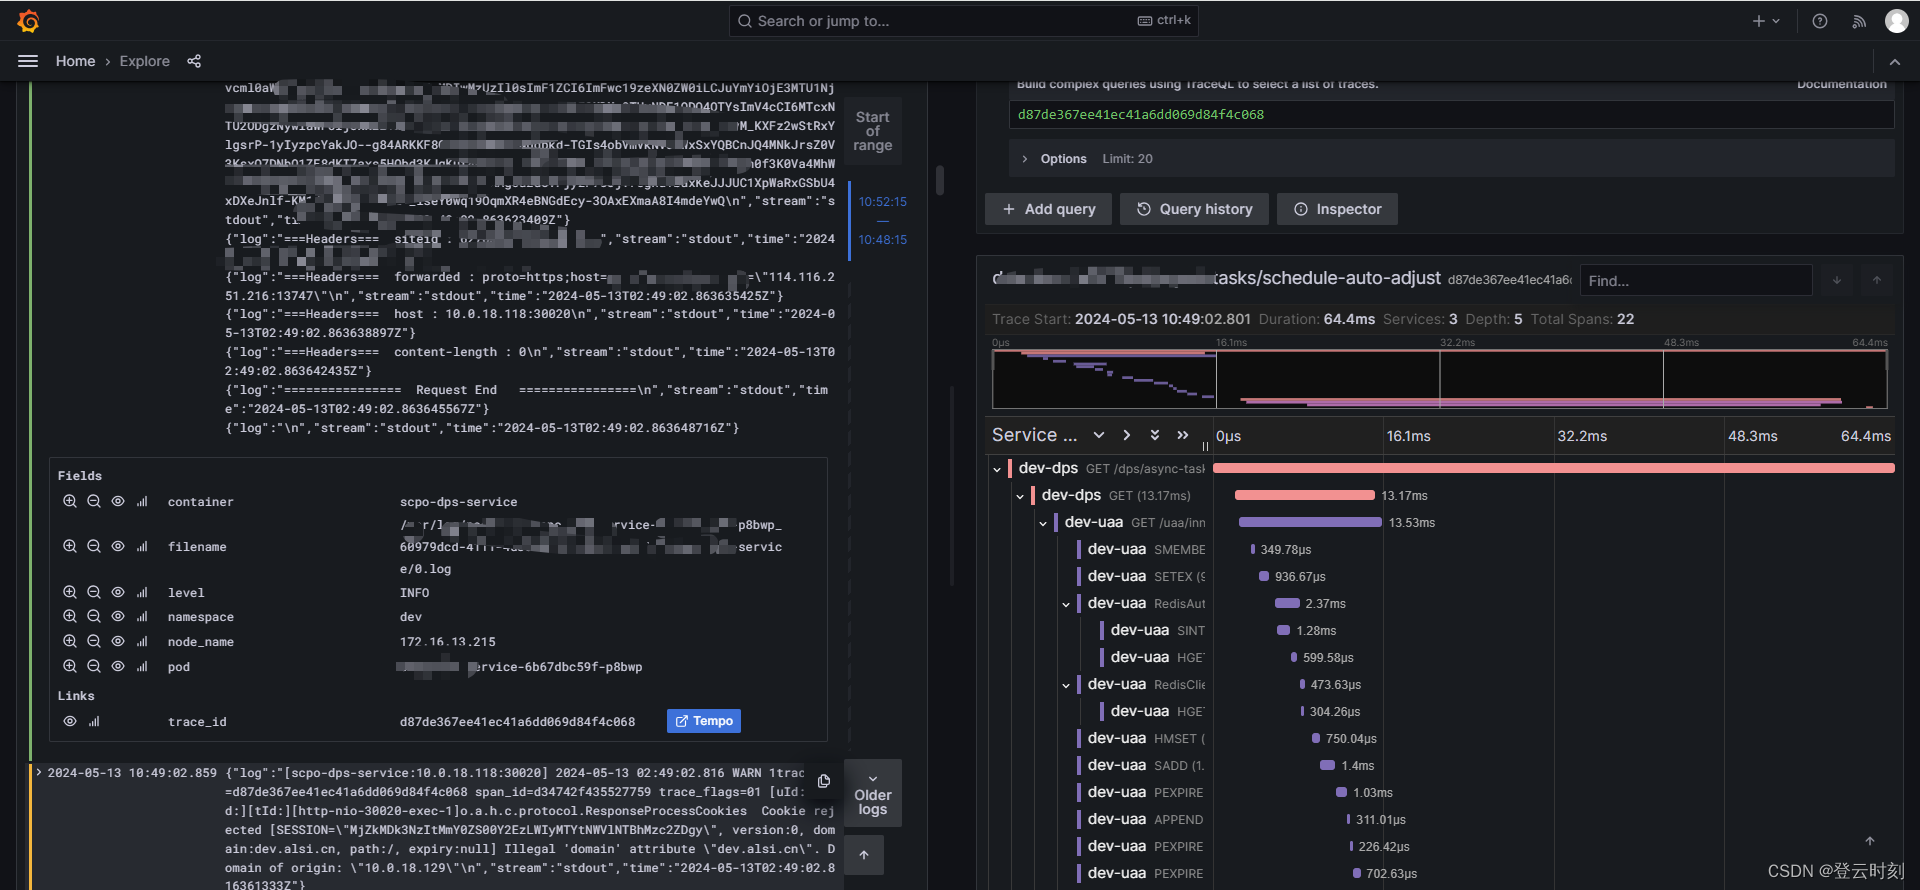Collapse all spans double chevron

(1183, 435)
